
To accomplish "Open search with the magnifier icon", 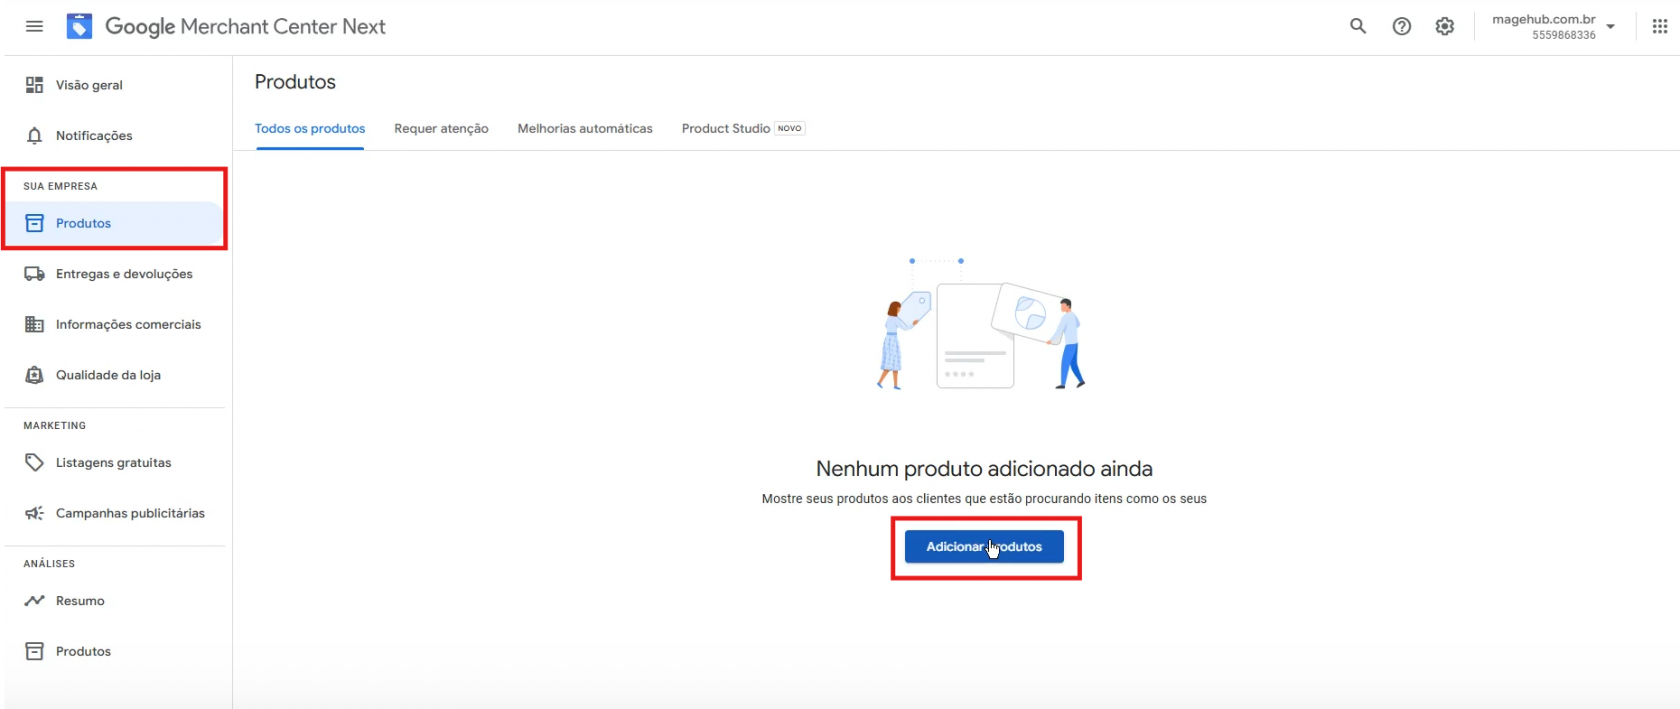I will pyautogui.click(x=1358, y=26).
